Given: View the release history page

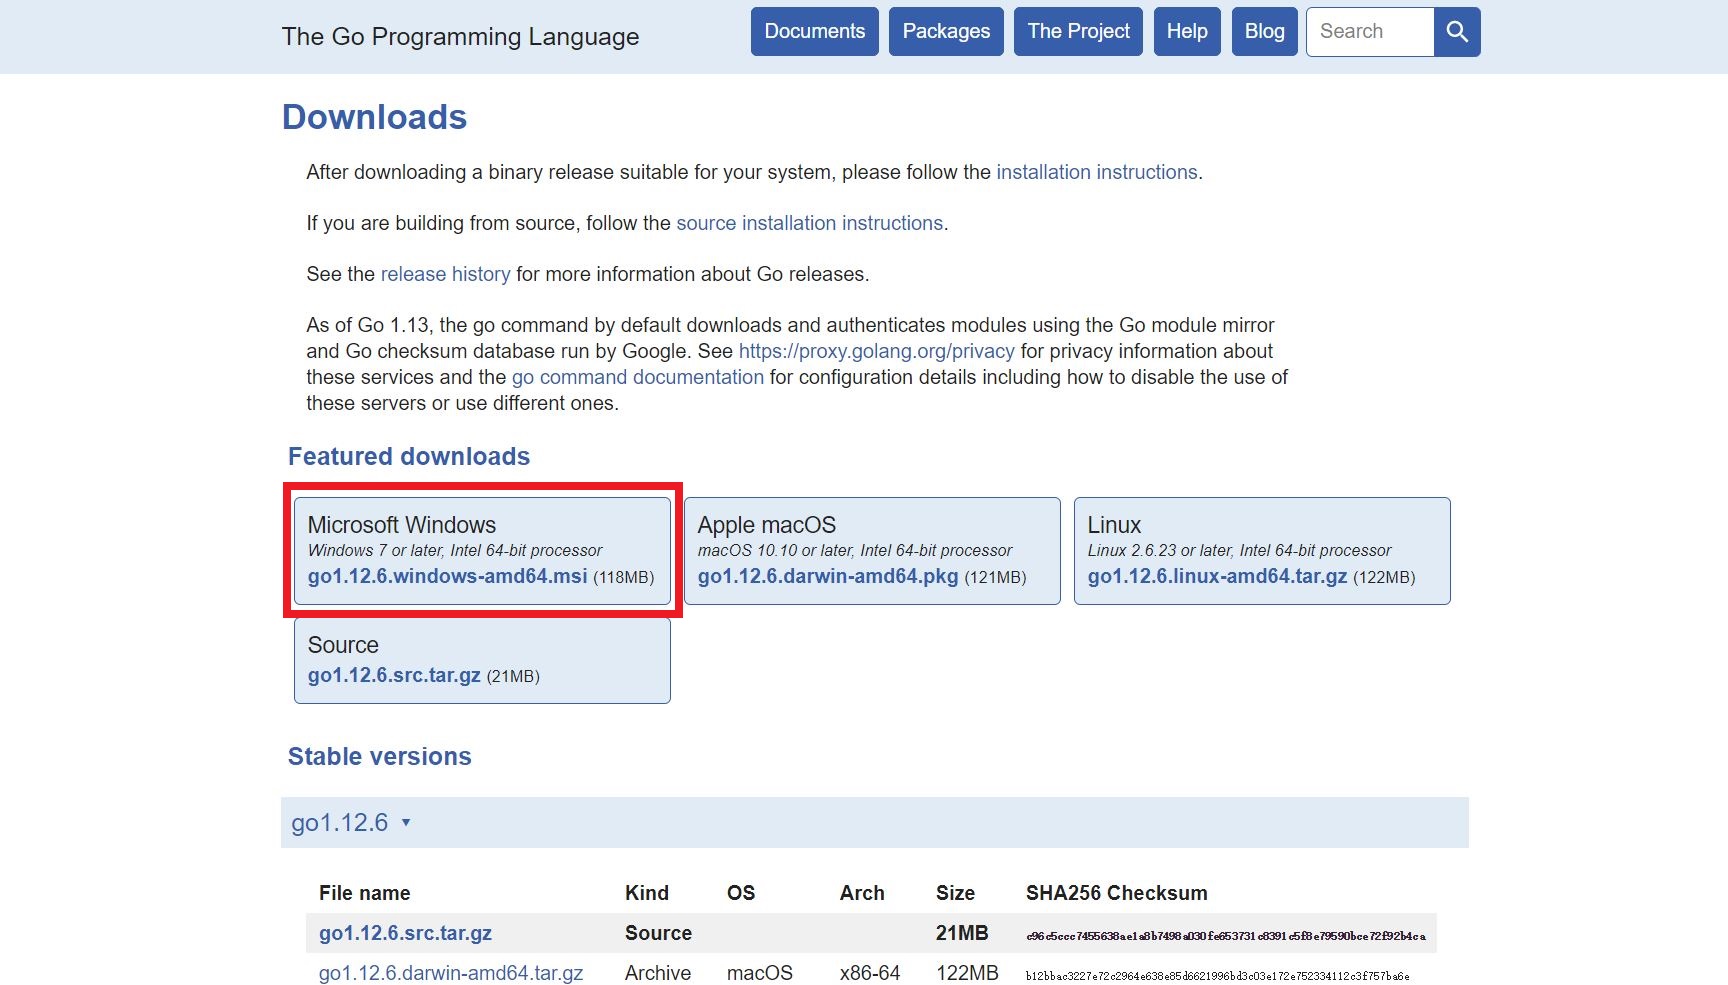Looking at the screenshot, I should coord(446,273).
